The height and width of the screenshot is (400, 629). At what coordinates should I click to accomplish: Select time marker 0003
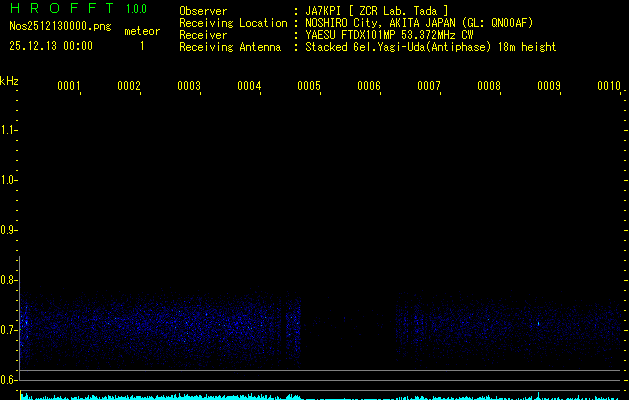tap(189, 86)
